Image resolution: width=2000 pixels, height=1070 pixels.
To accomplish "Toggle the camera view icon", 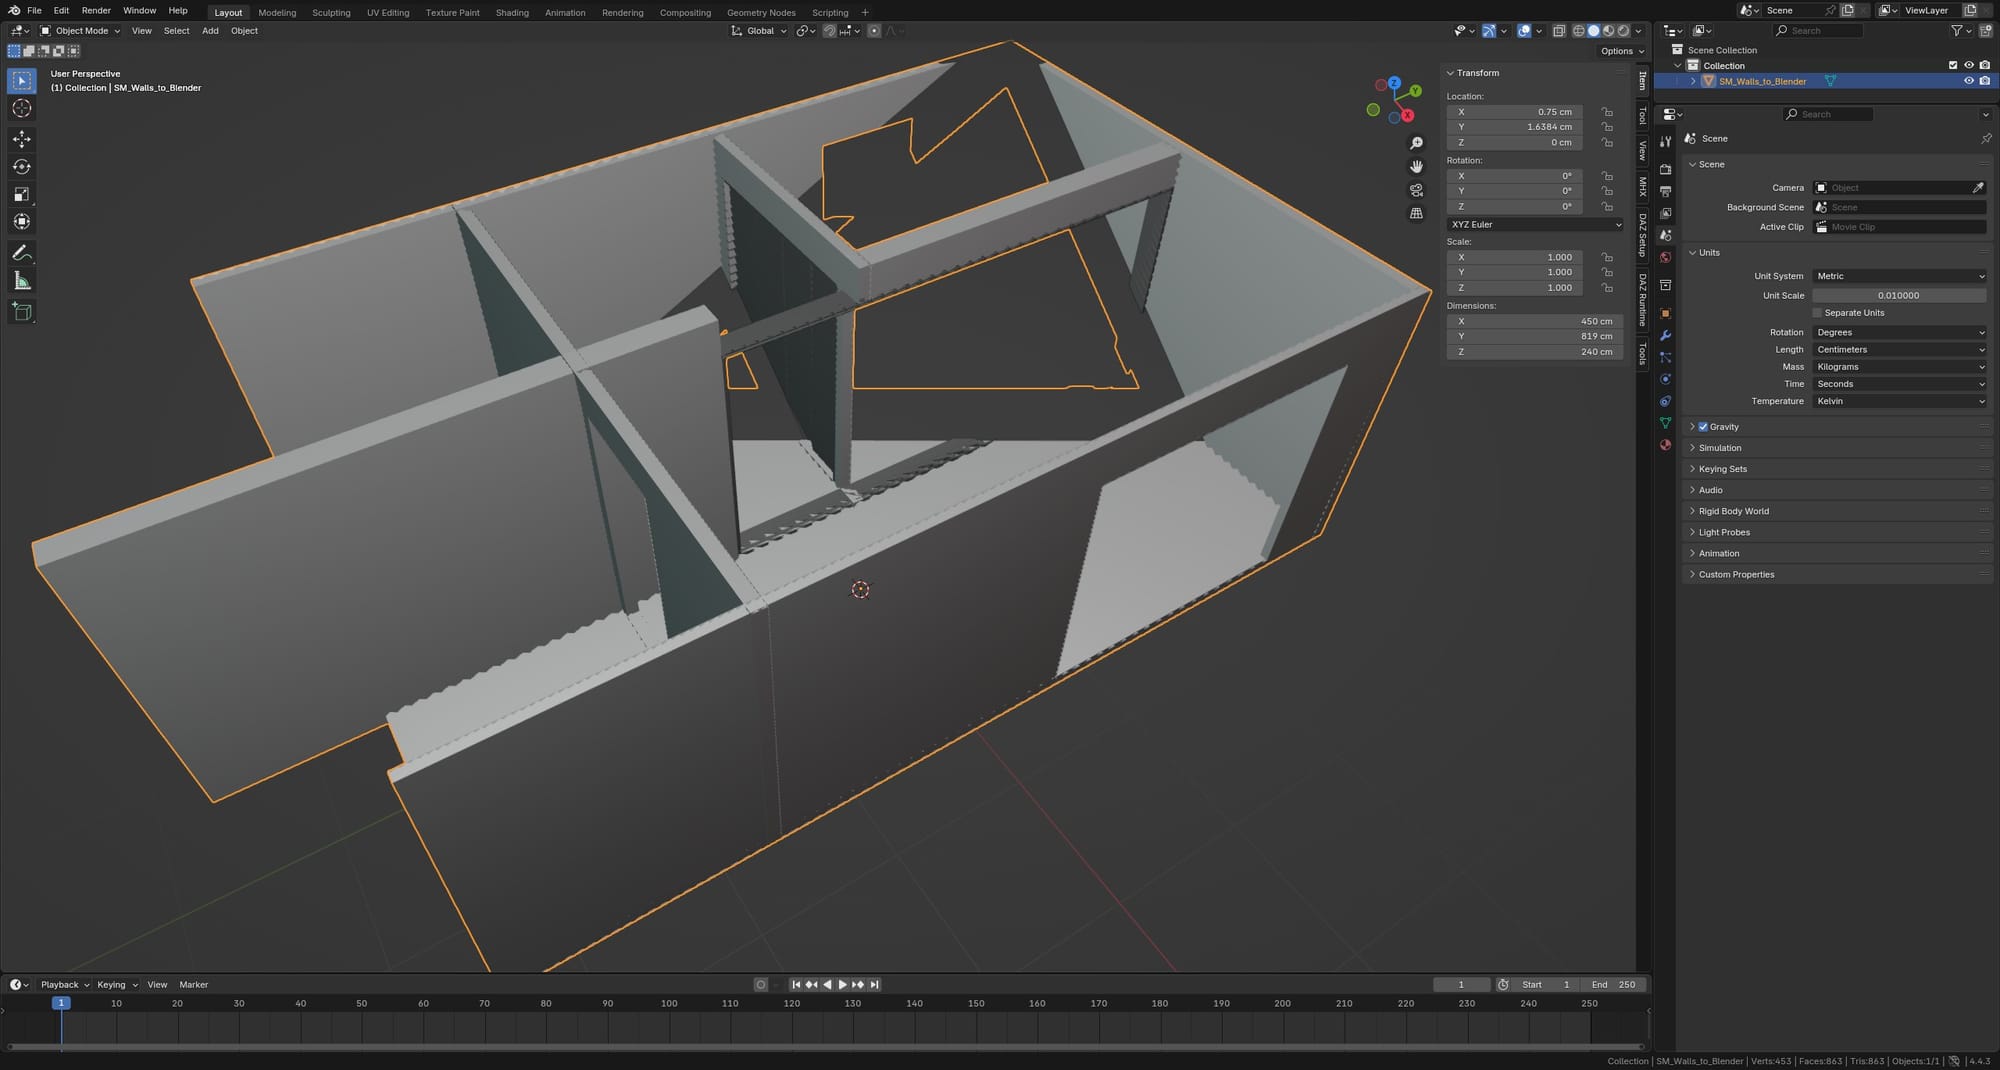I will (x=1416, y=190).
